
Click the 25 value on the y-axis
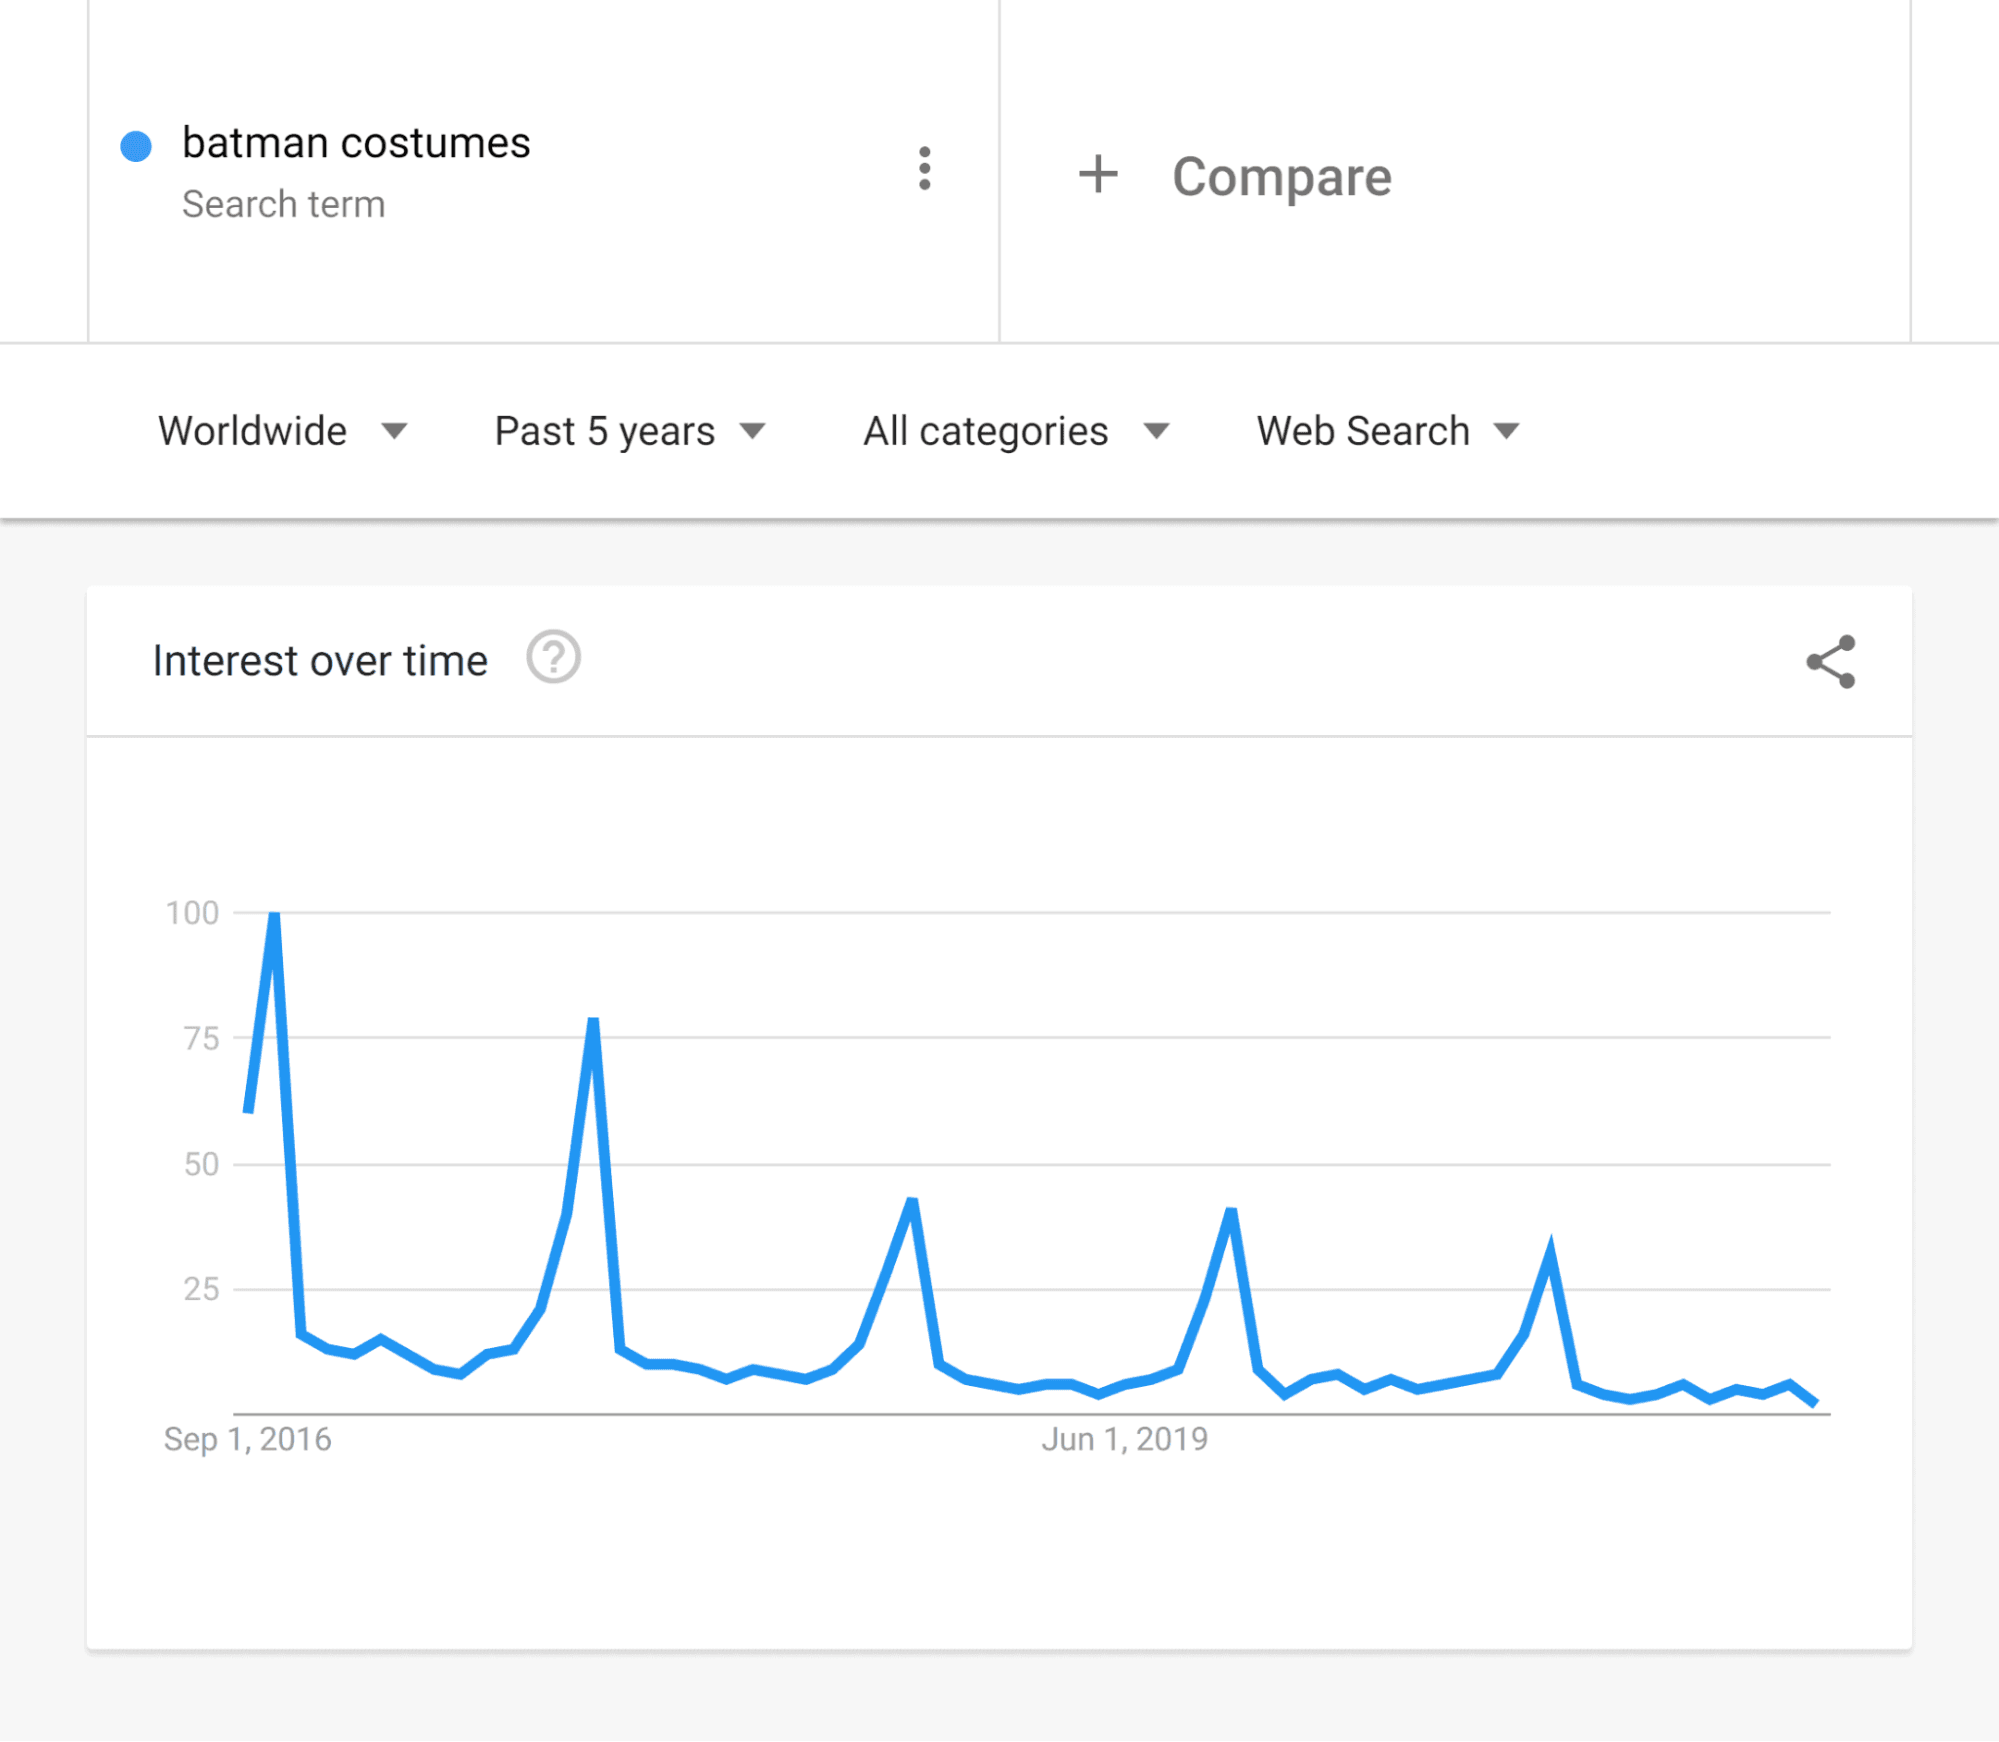point(201,1289)
